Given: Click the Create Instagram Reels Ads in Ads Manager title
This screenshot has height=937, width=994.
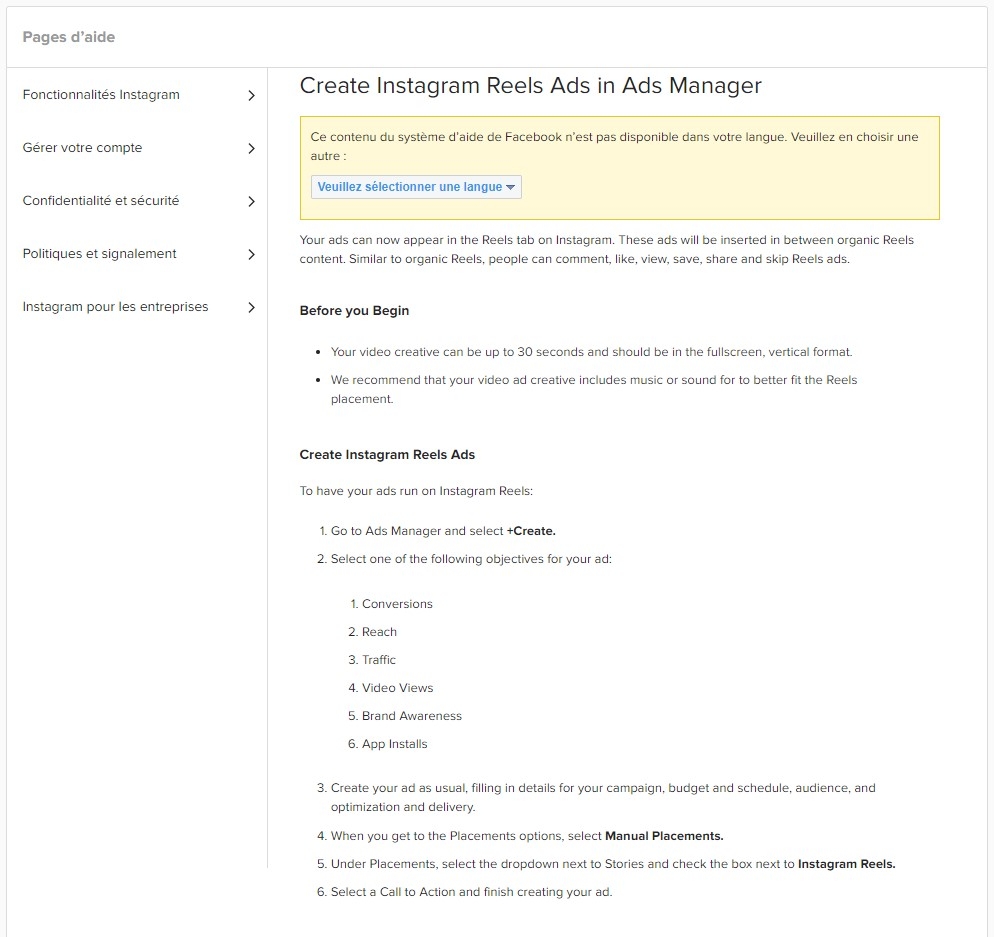Looking at the screenshot, I should click(x=530, y=86).
